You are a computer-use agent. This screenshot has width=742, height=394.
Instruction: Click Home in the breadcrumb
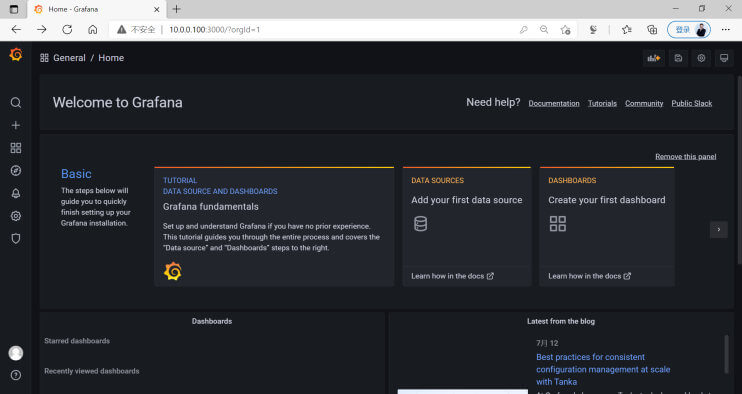pyautogui.click(x=111, y=58)
